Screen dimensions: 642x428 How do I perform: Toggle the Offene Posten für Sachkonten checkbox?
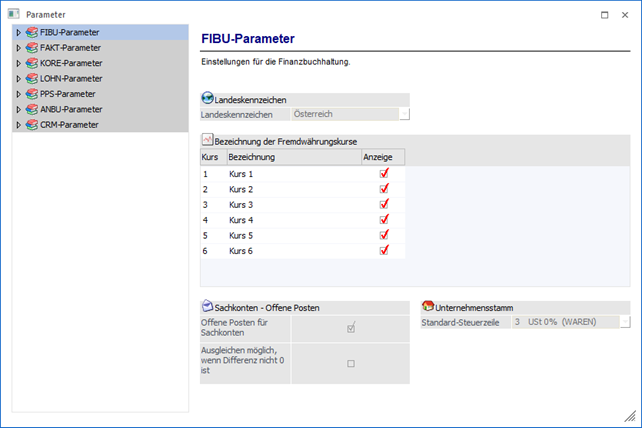click(x=351, y=327)
